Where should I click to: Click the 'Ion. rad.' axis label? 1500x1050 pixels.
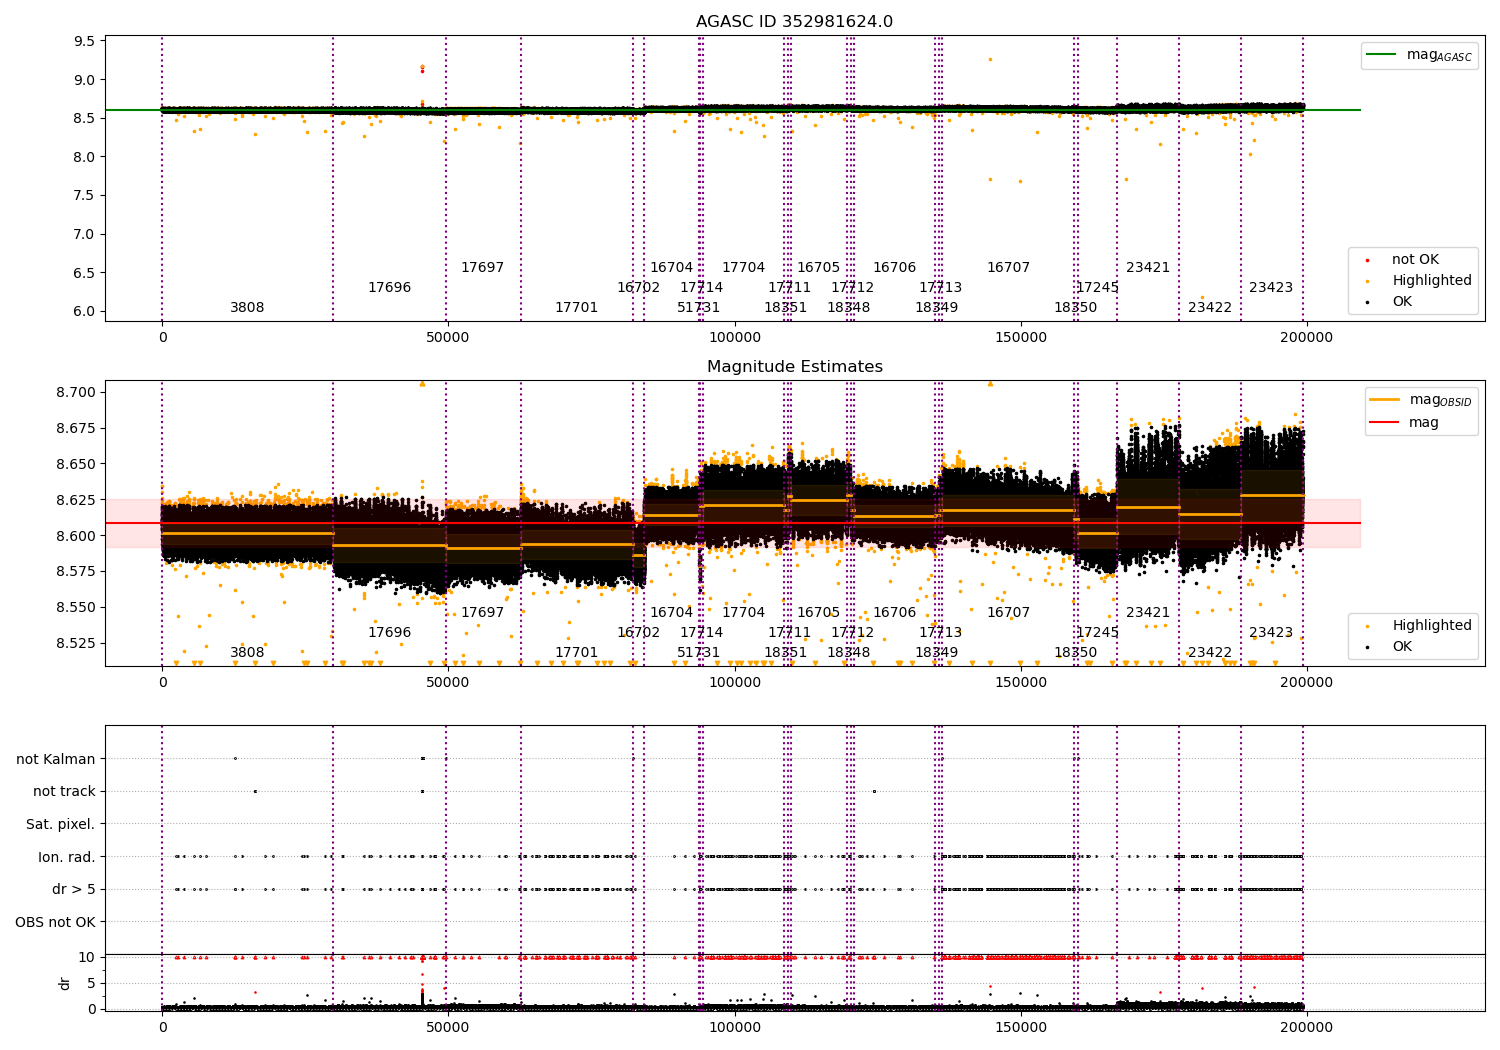point(67,857)
